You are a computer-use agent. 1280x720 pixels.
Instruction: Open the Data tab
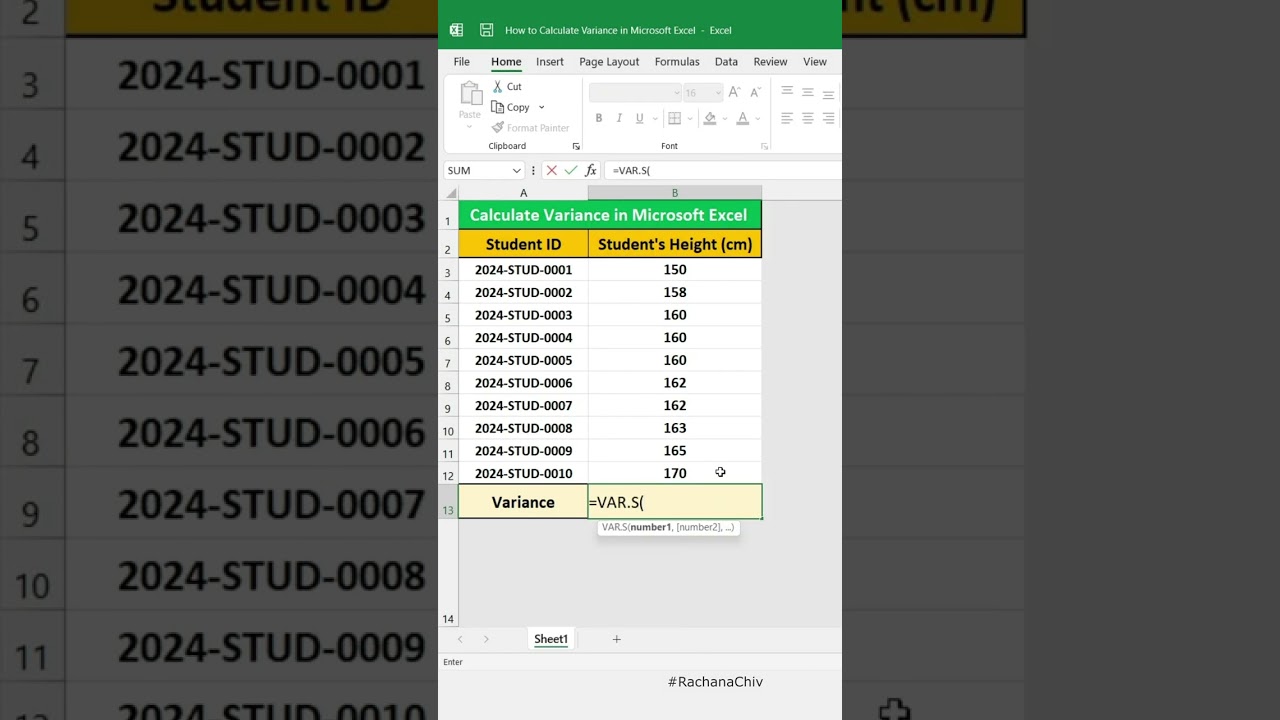[x=726, y=62]
